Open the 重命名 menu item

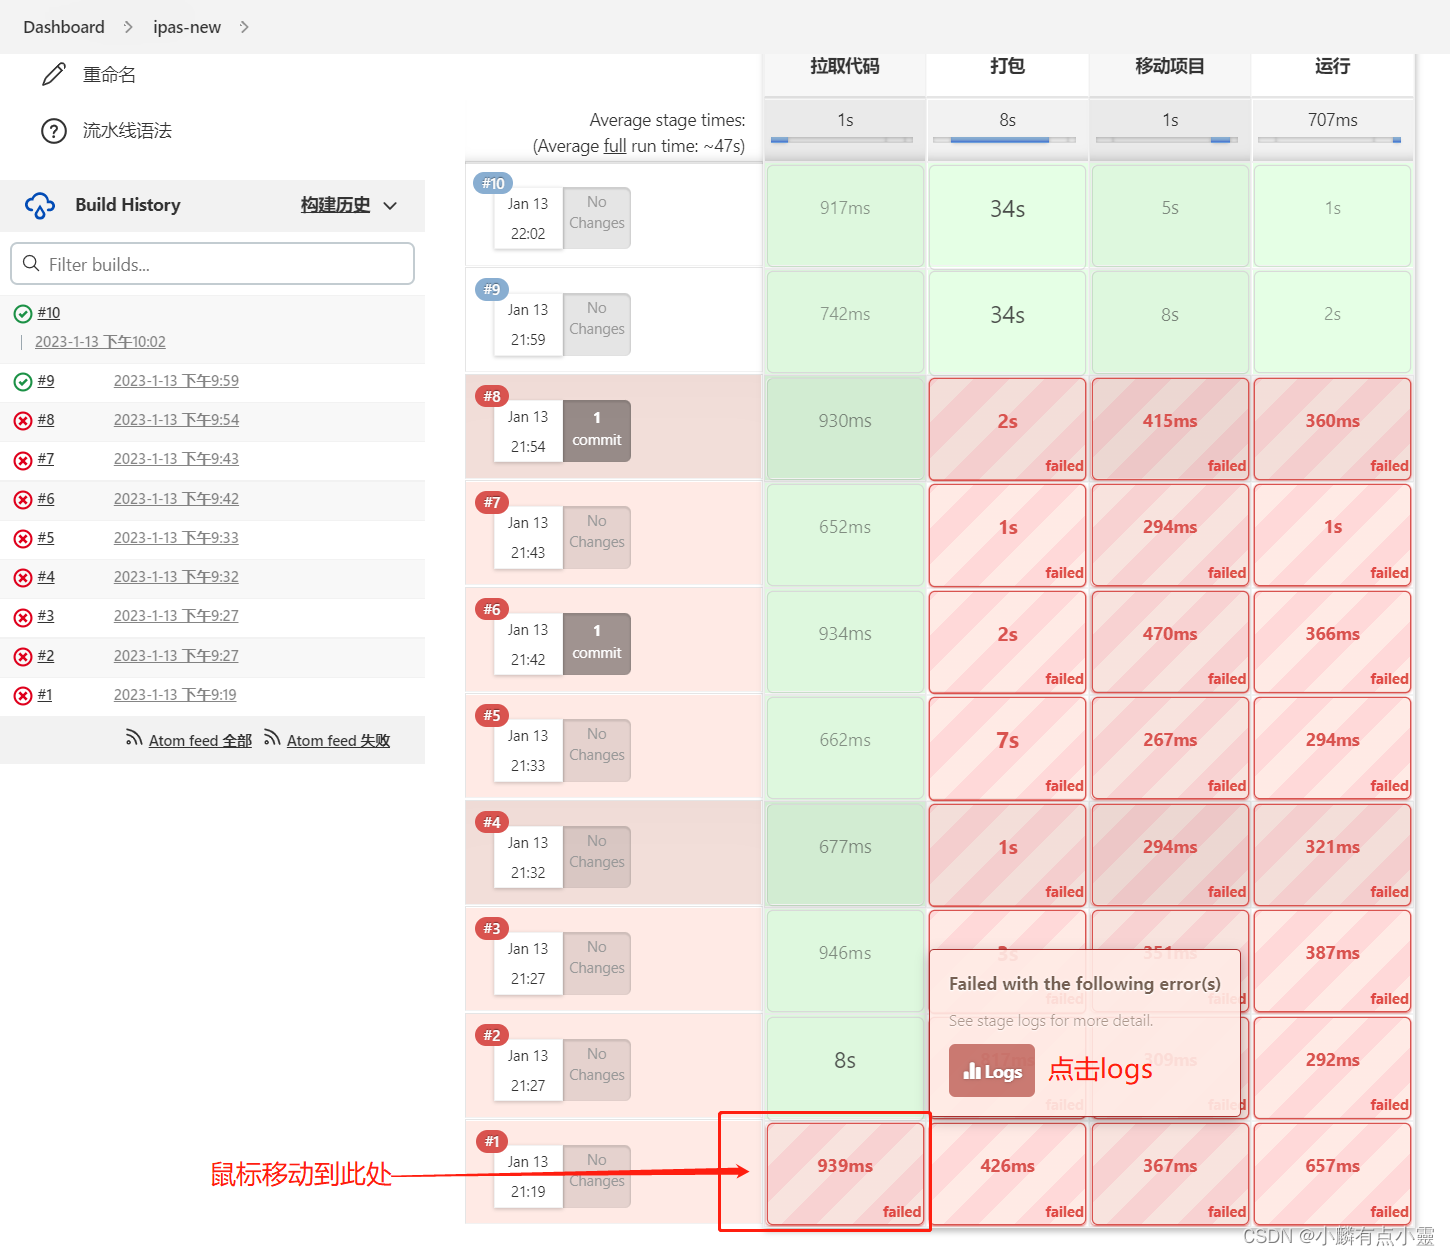pos(110,75)
